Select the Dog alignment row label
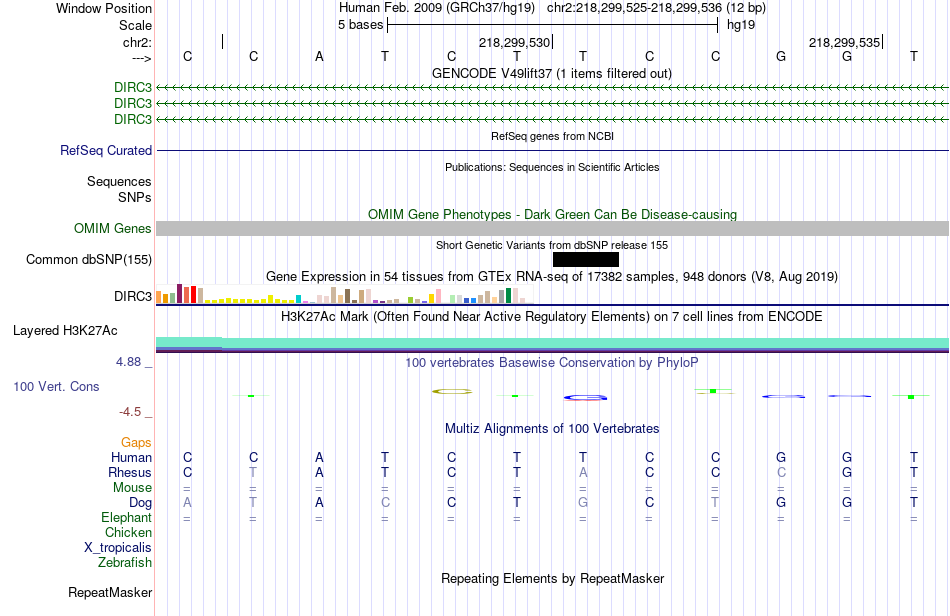 point(141,503)
